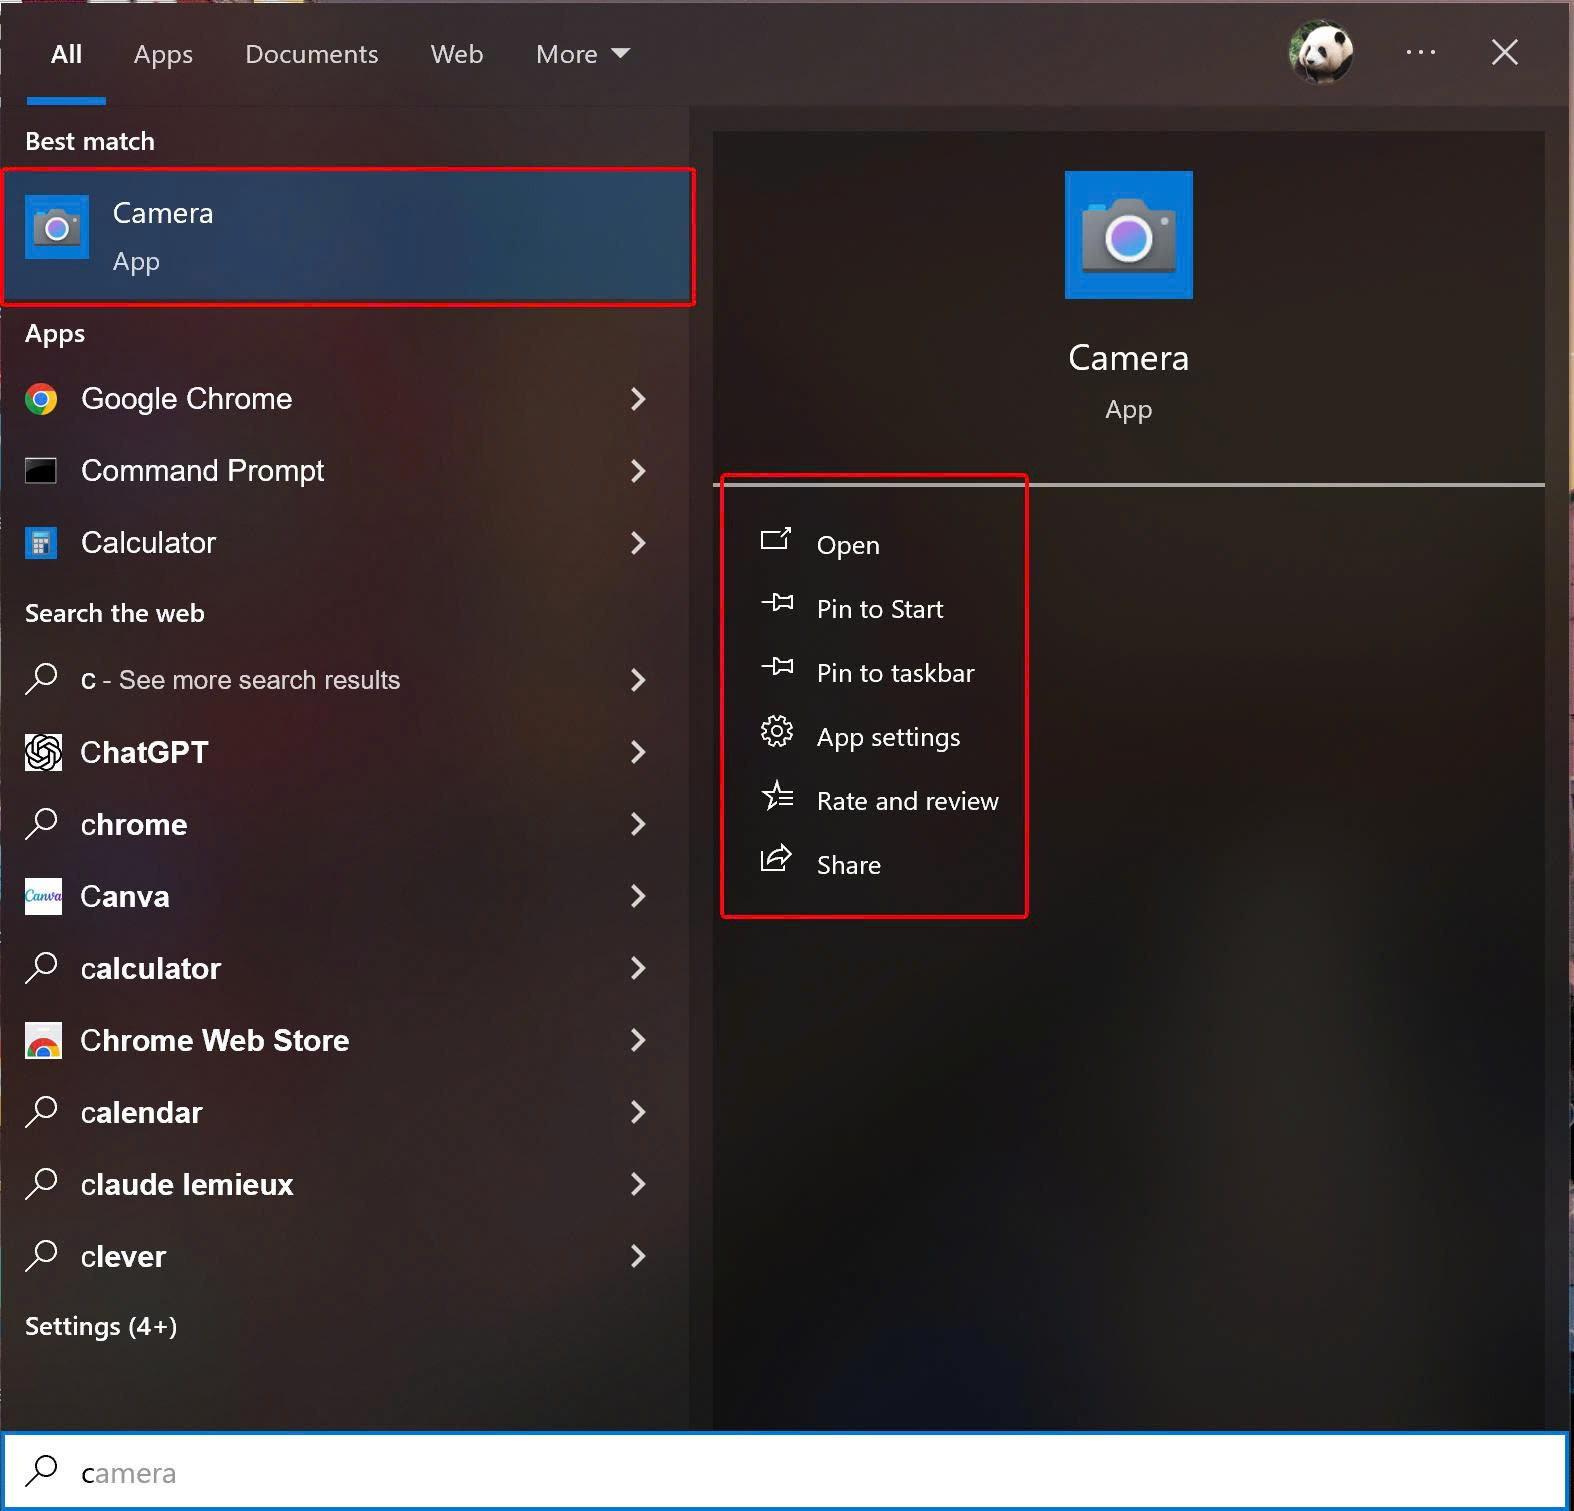This screenshot has width=1574, height=1511.
Task: Expand Calculator result chevron
Action: coord(638,543)
